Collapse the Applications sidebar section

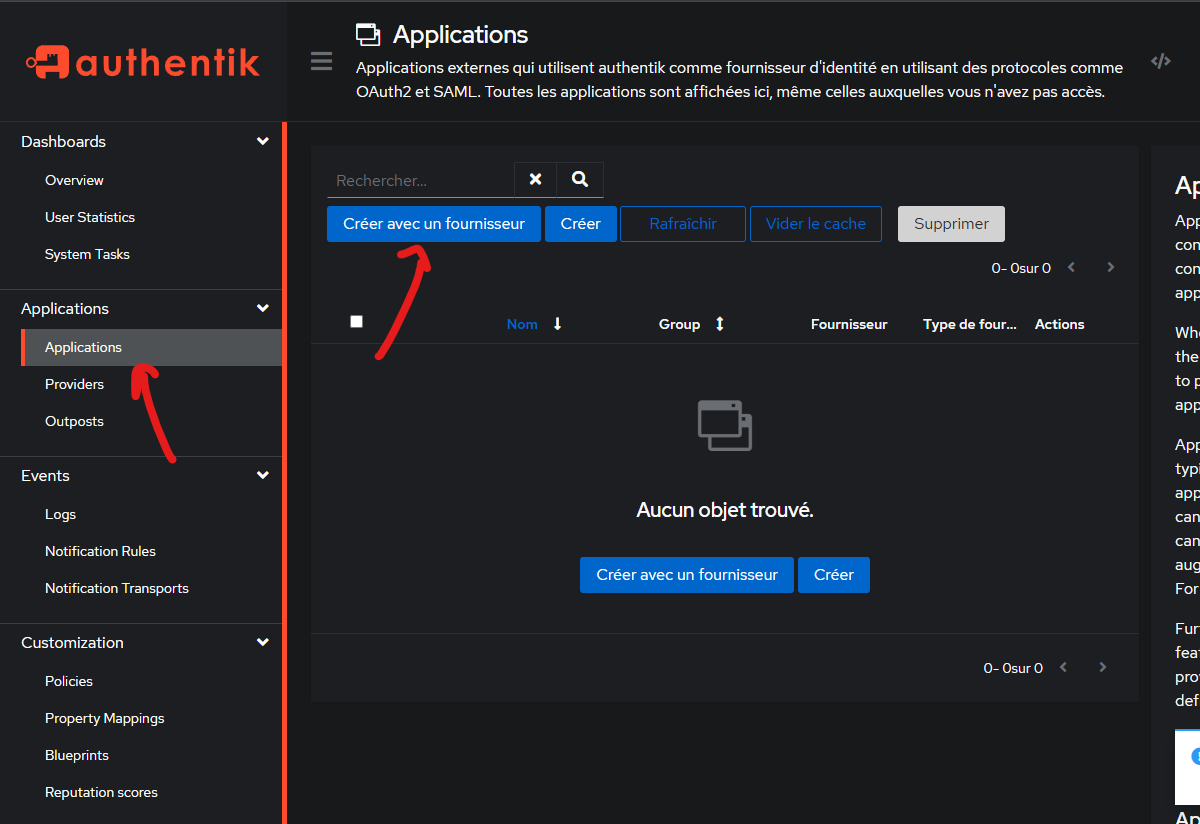(x=262, y=308)
